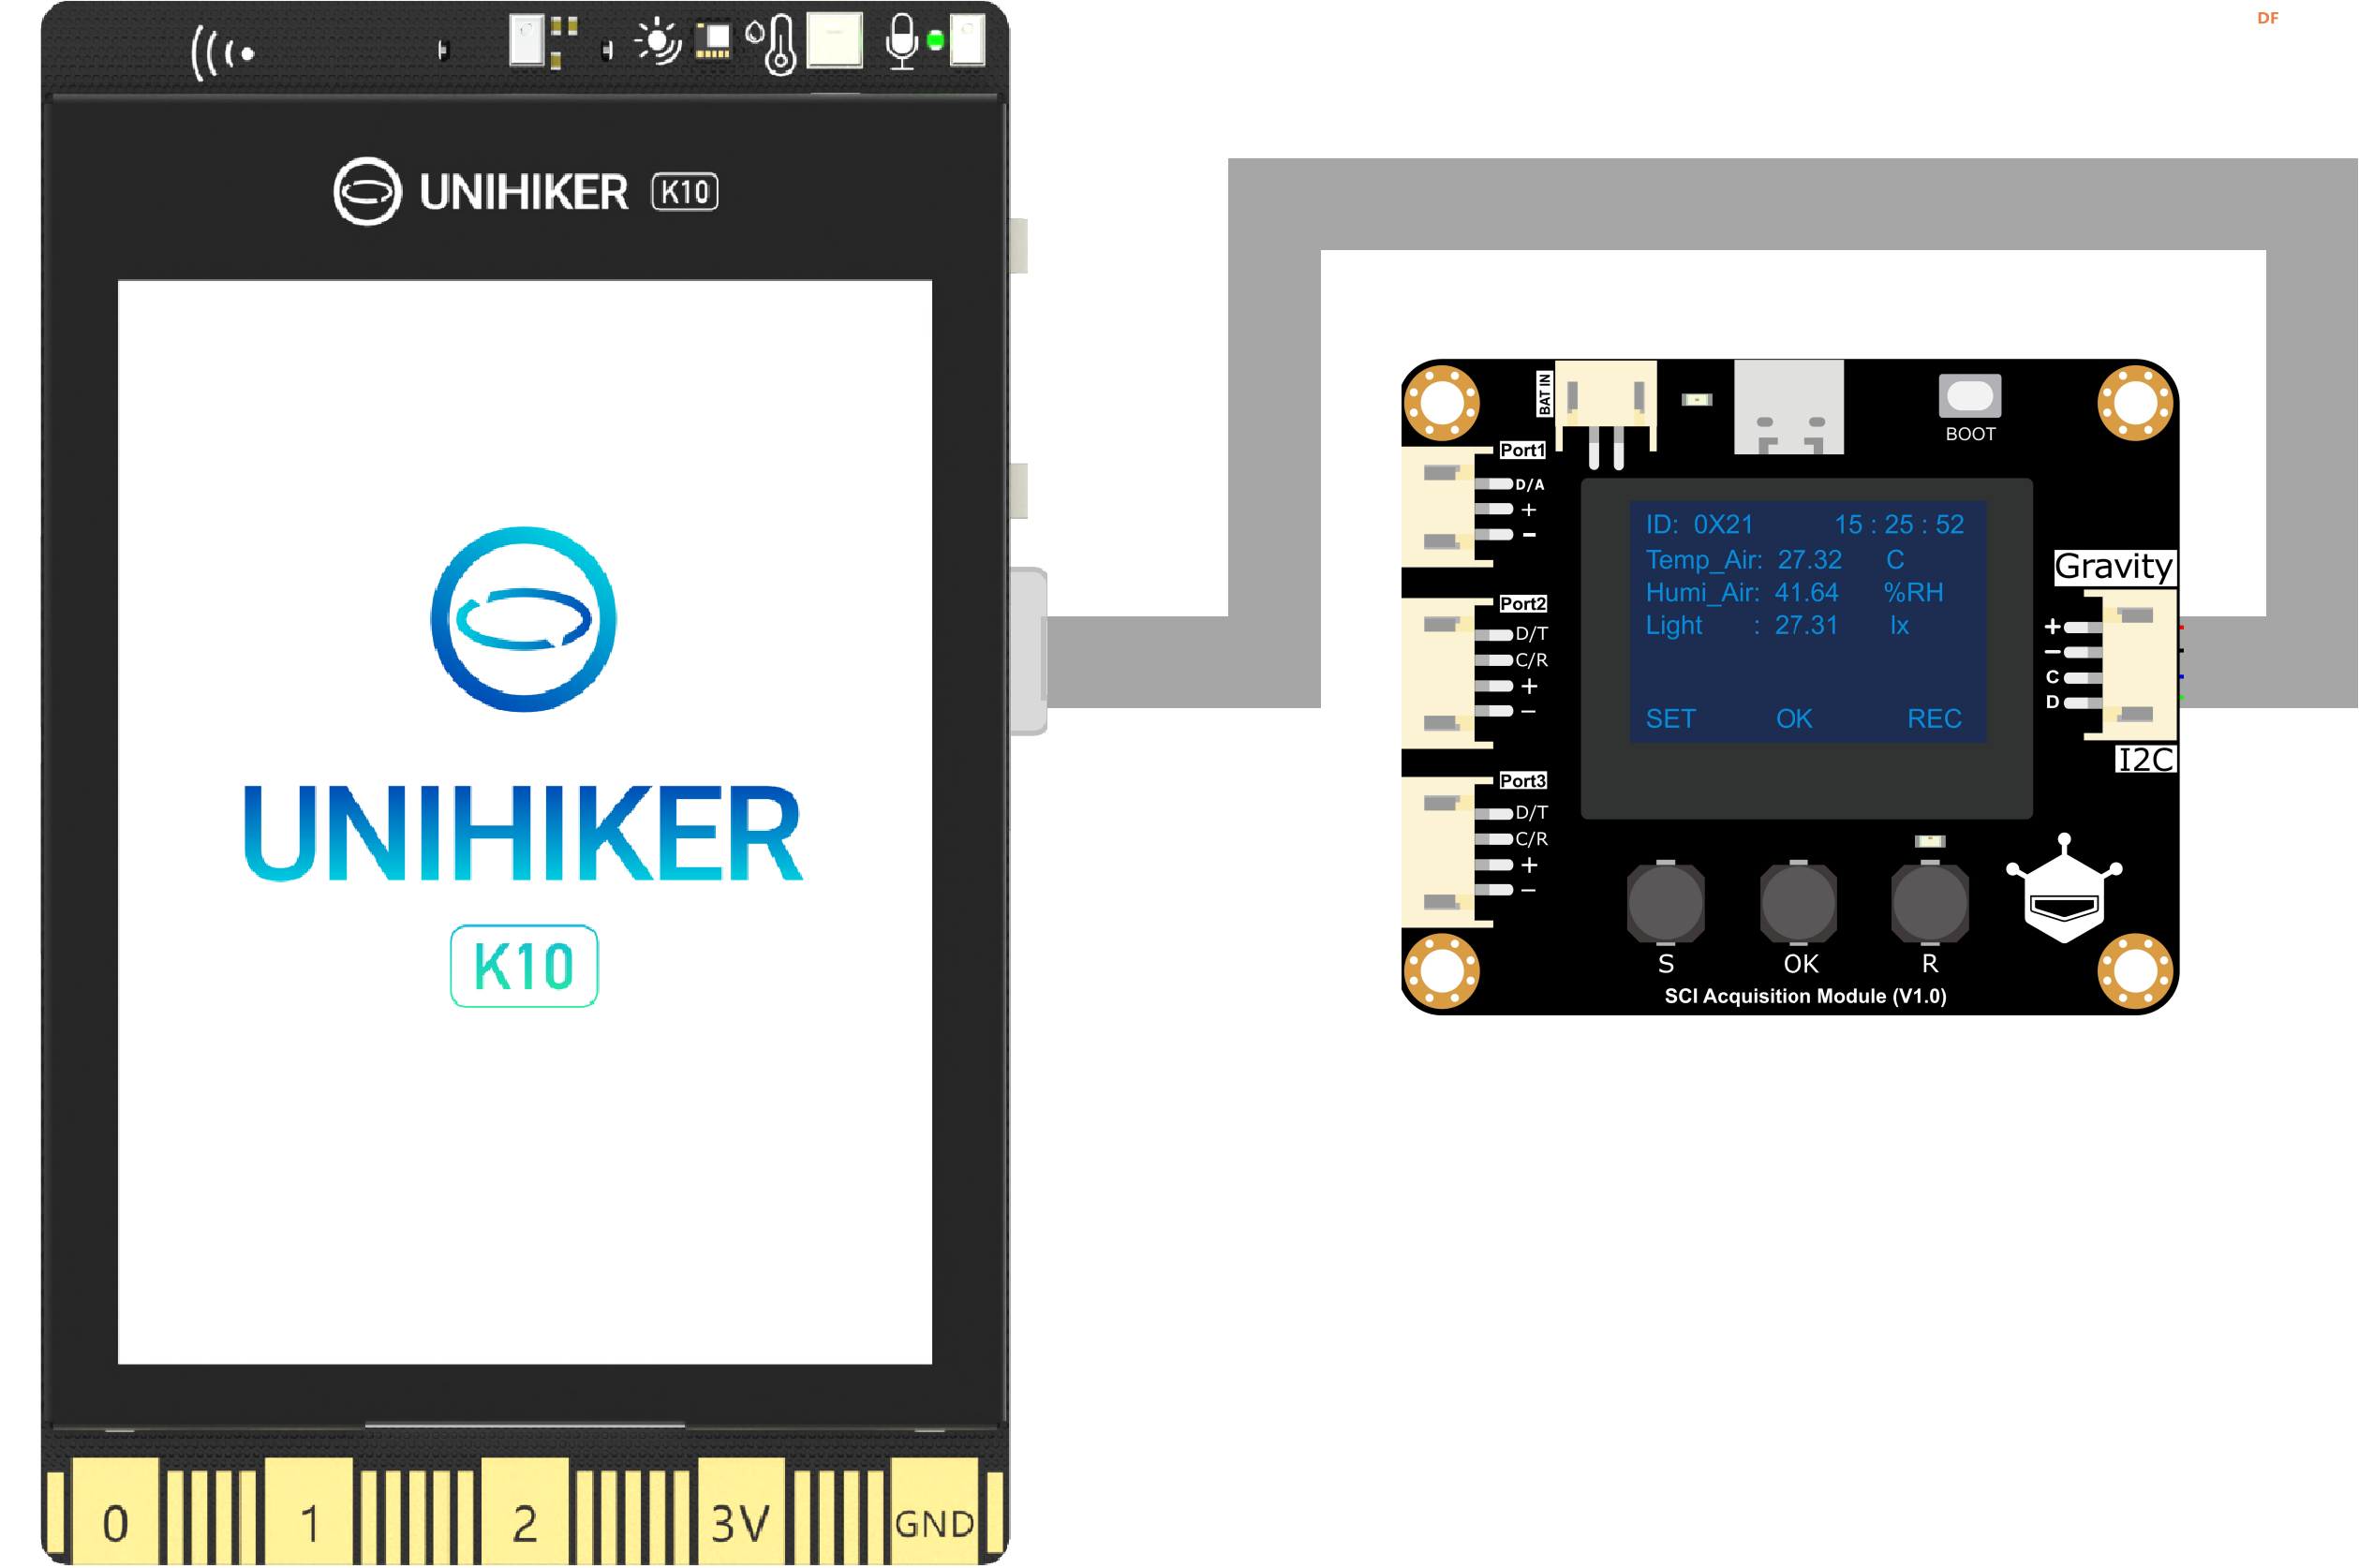Click the wireless signal icon on the K10
The image size is (2359, 1568).
222,52
